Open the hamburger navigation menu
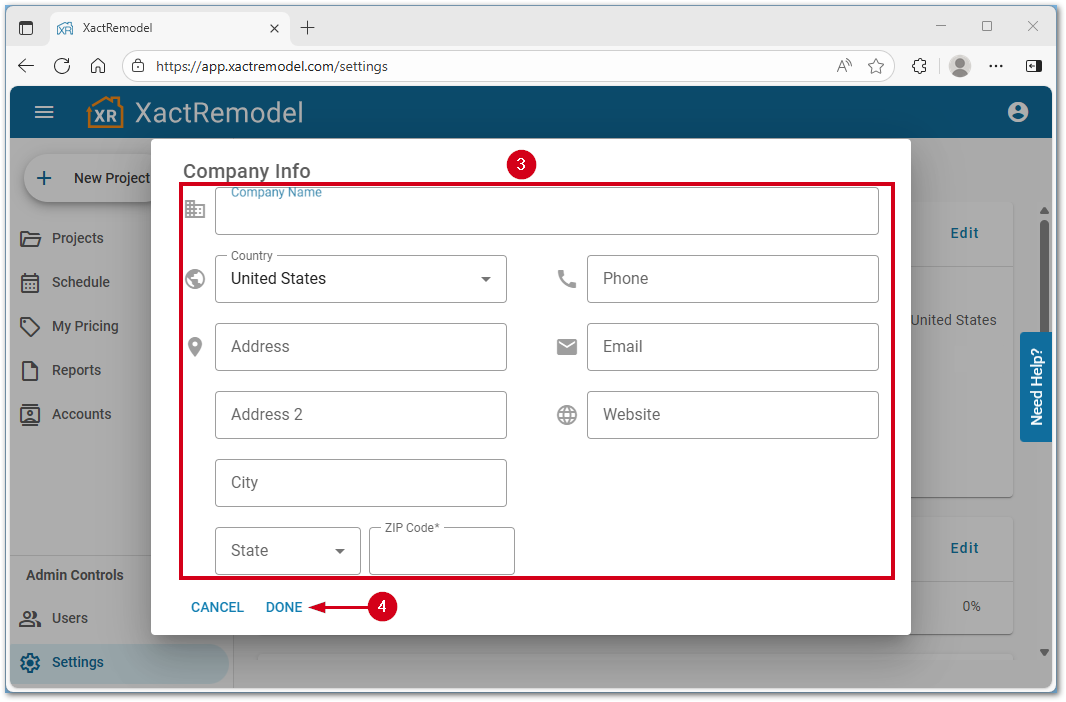 point(44,112)
